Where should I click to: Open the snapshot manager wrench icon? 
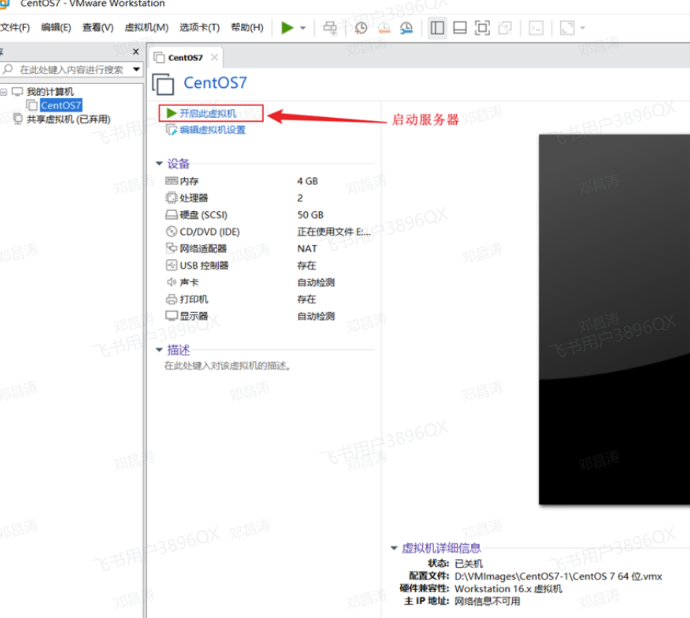coord(406,28)
